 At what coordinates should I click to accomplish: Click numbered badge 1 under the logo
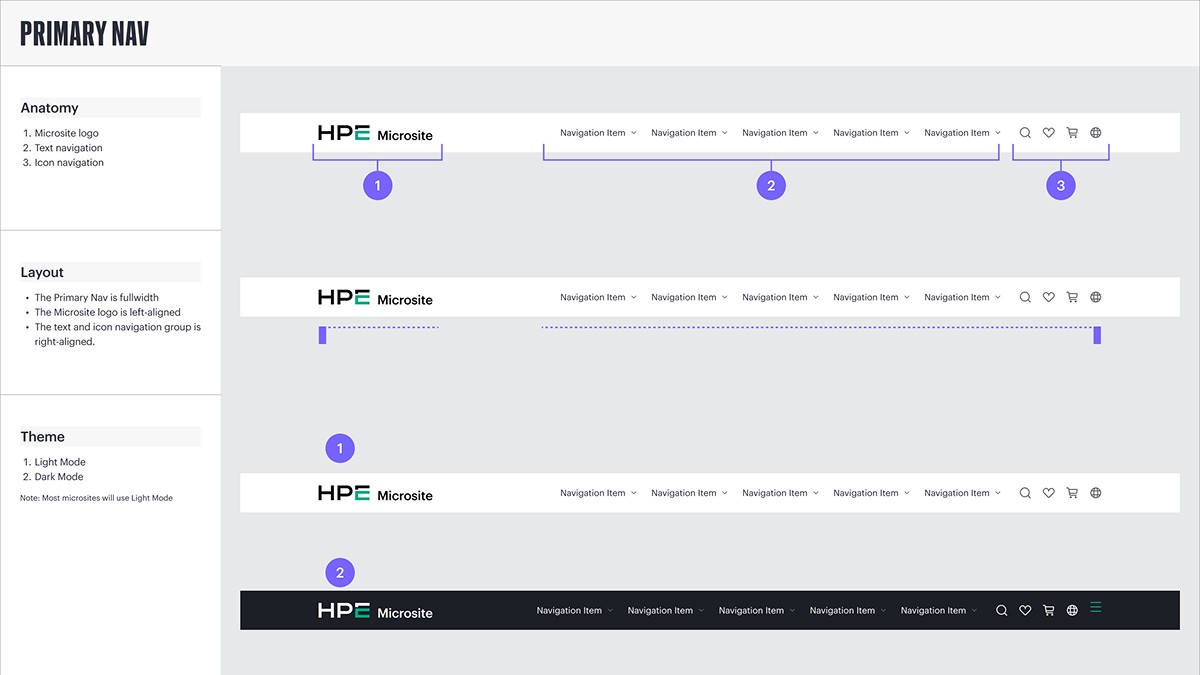(377, 184)
